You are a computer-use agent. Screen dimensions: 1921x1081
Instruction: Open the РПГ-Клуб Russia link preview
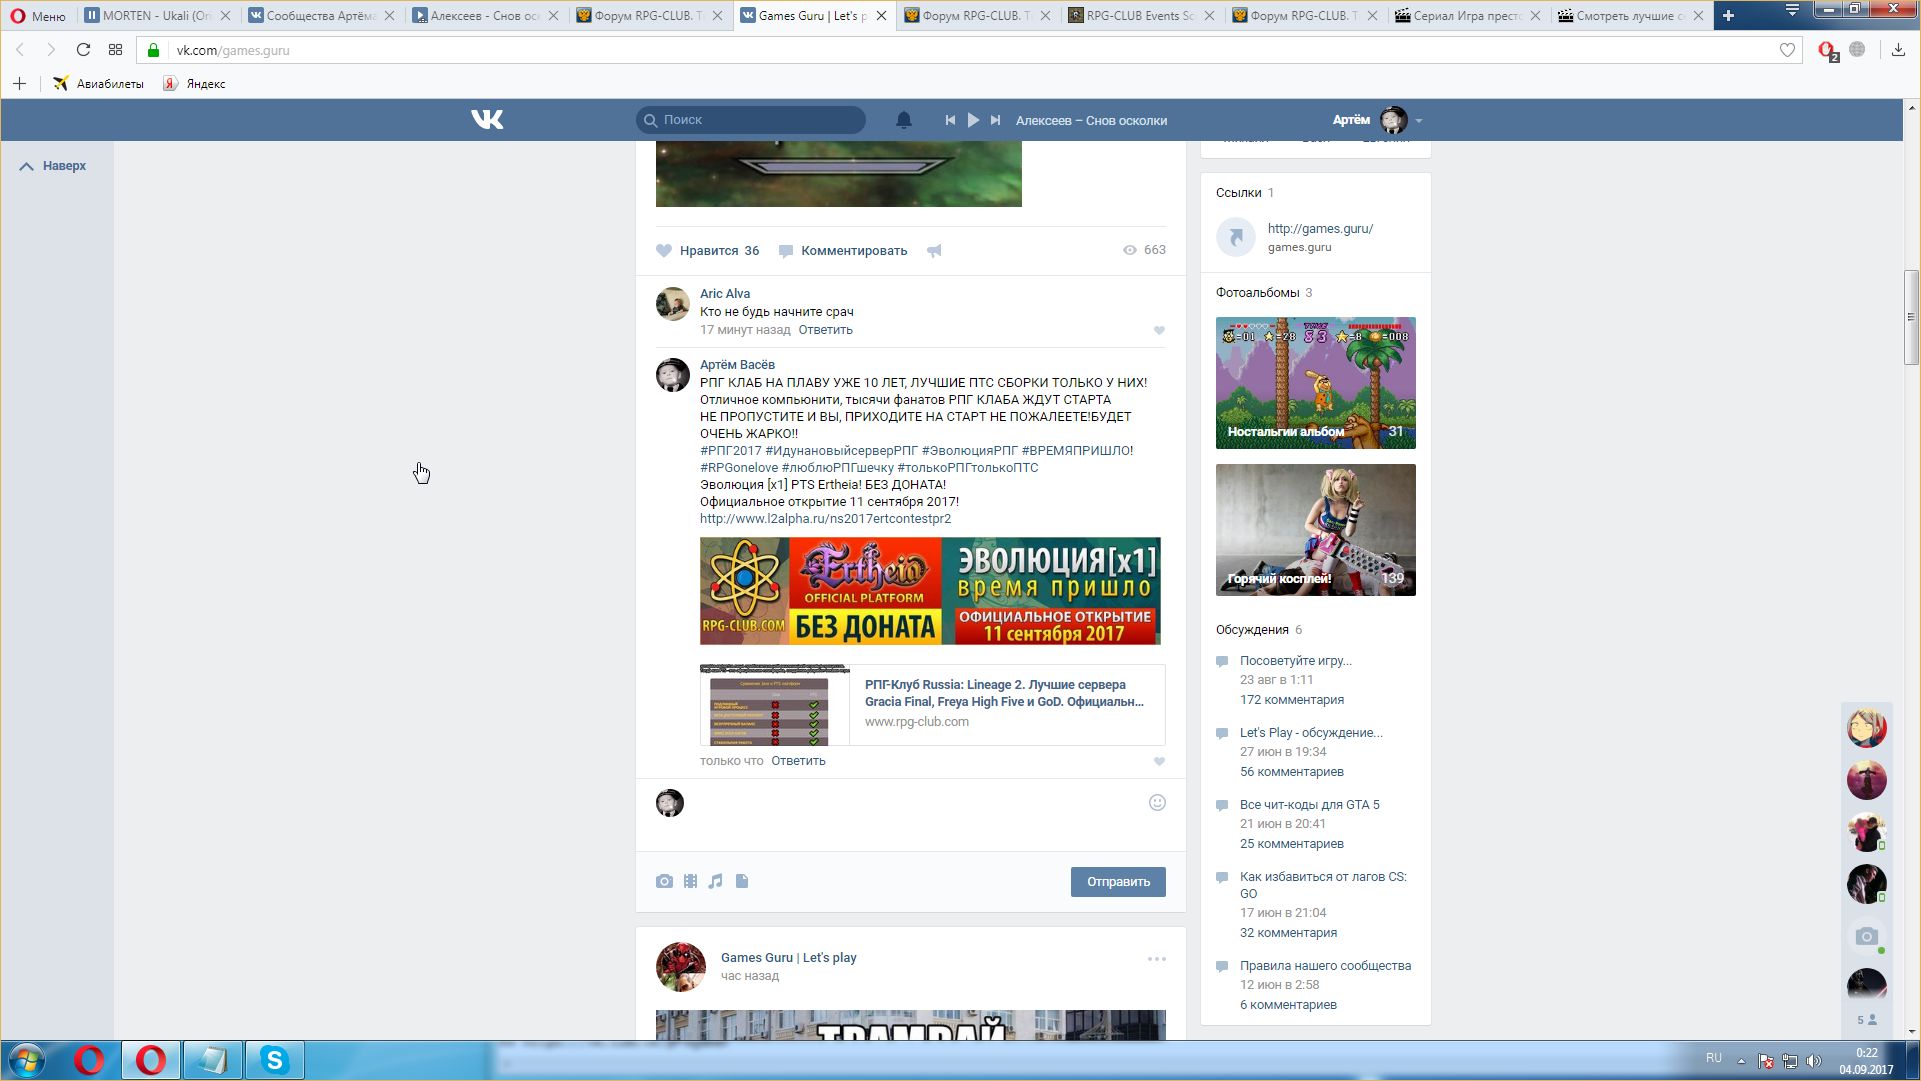click(932, 705)
